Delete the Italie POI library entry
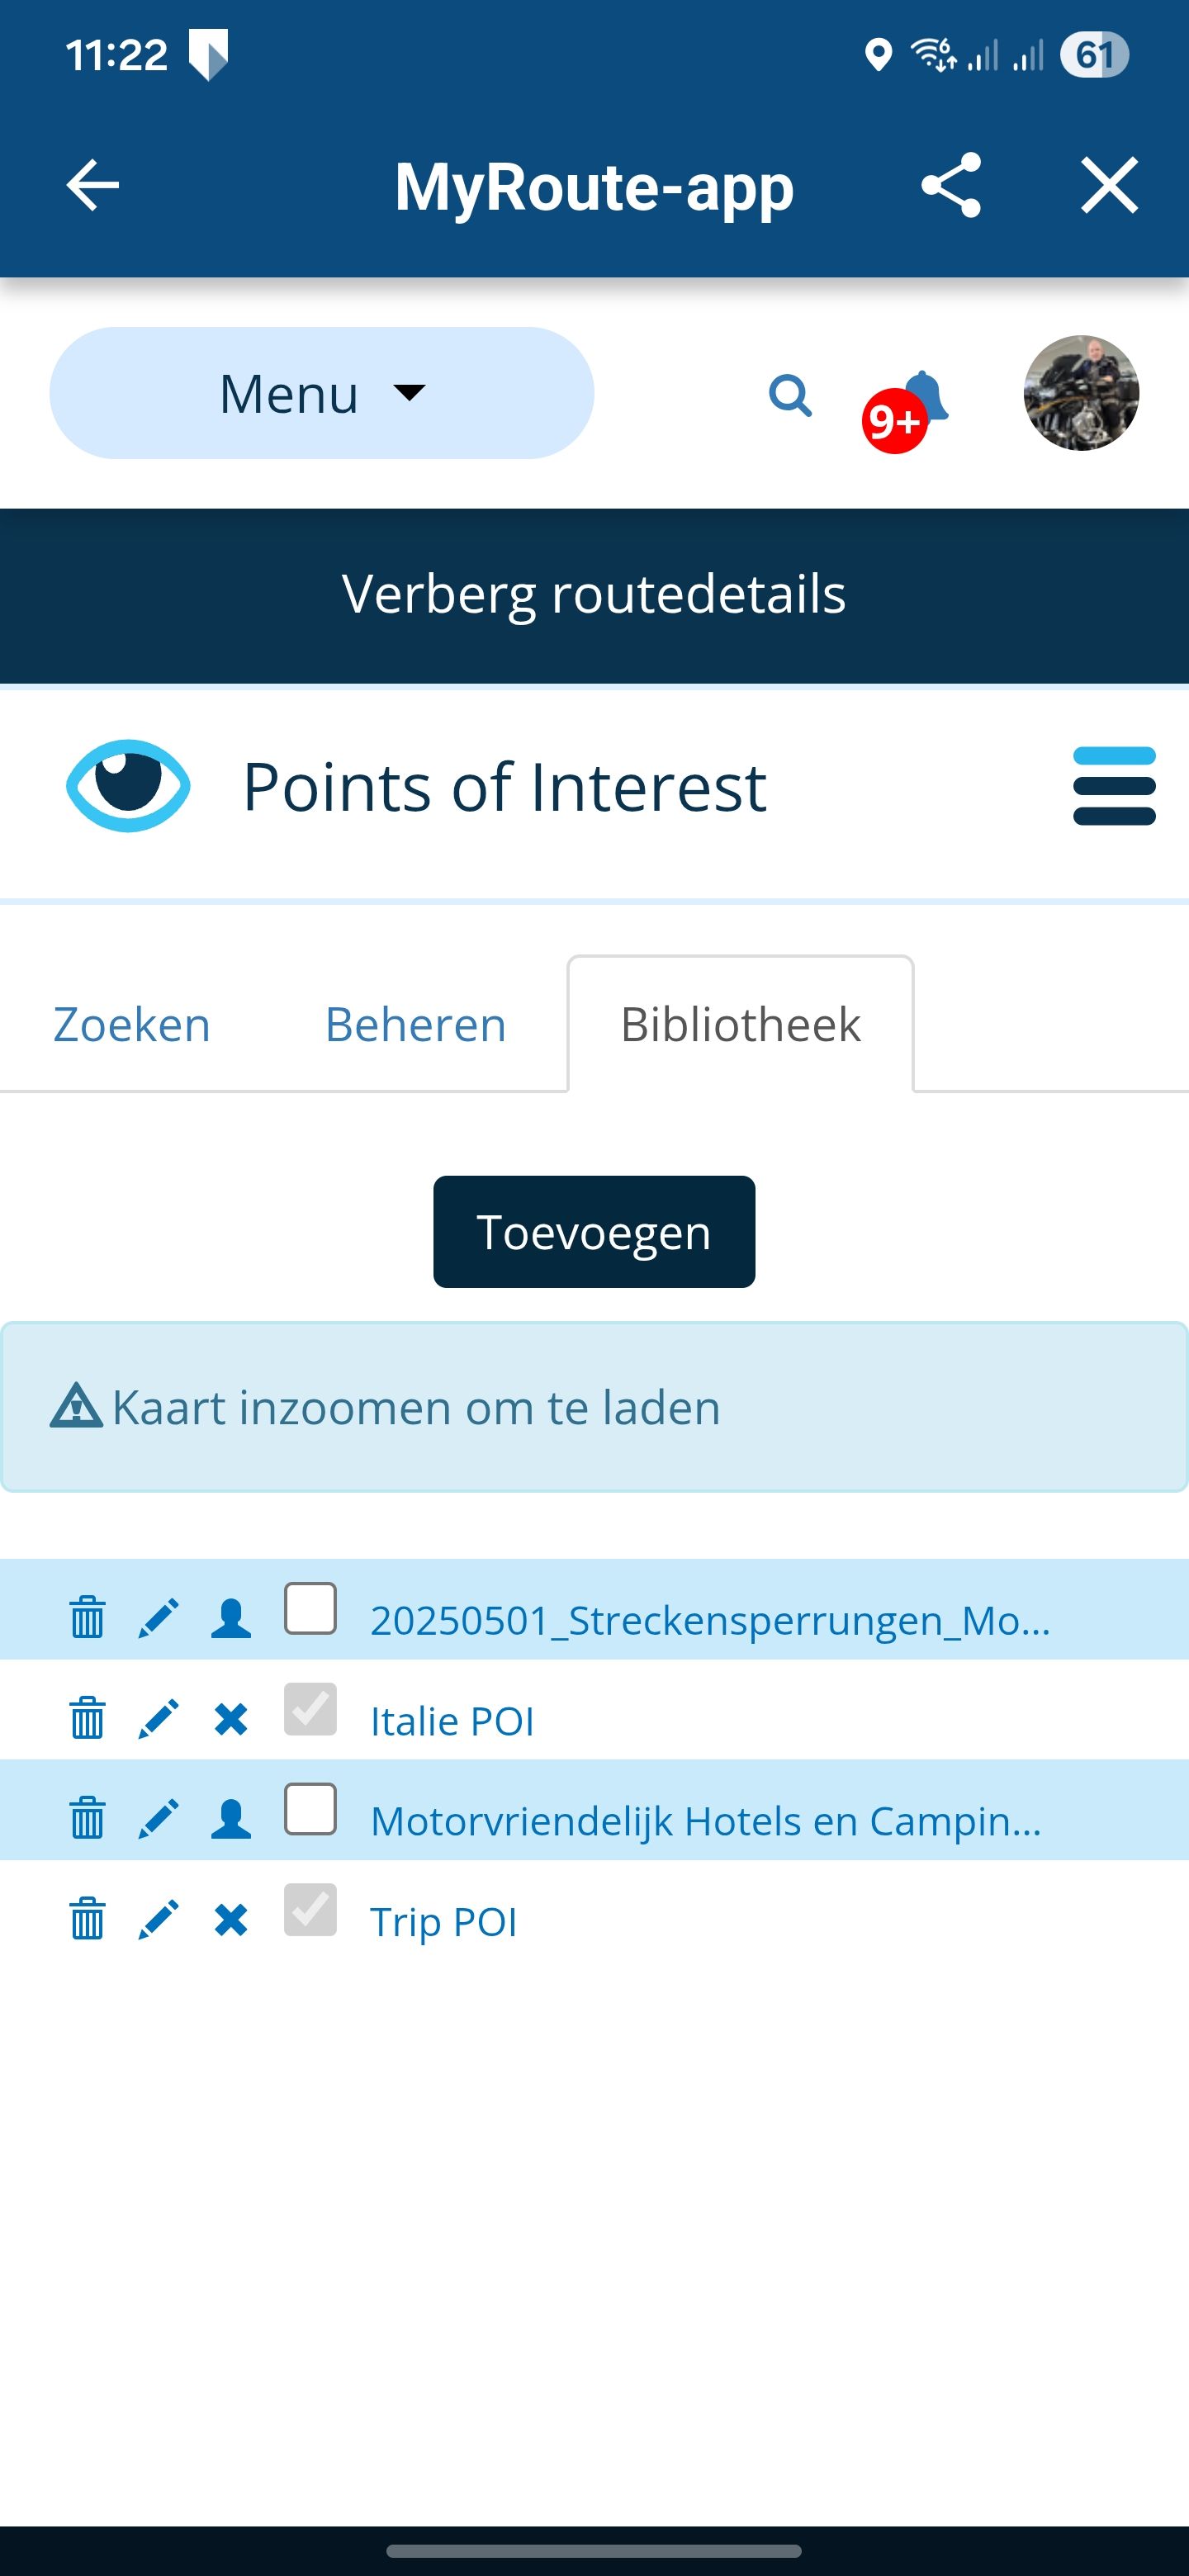 pyautogui.click(x=87, y=1719)
